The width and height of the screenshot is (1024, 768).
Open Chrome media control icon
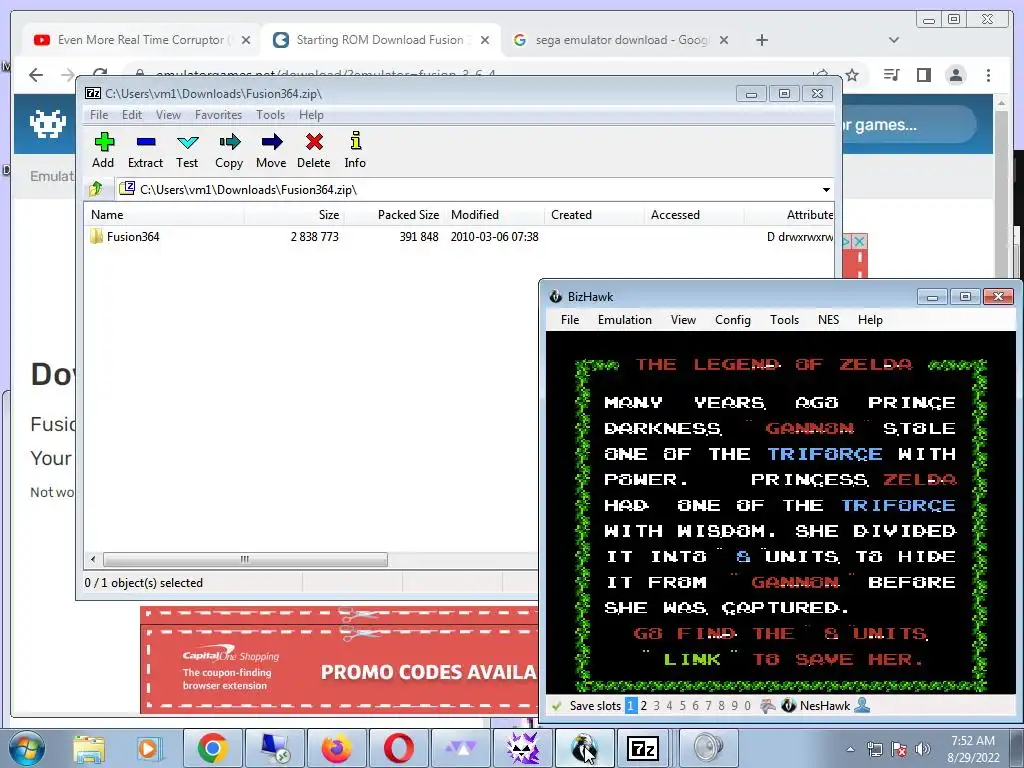click(891, 75)
